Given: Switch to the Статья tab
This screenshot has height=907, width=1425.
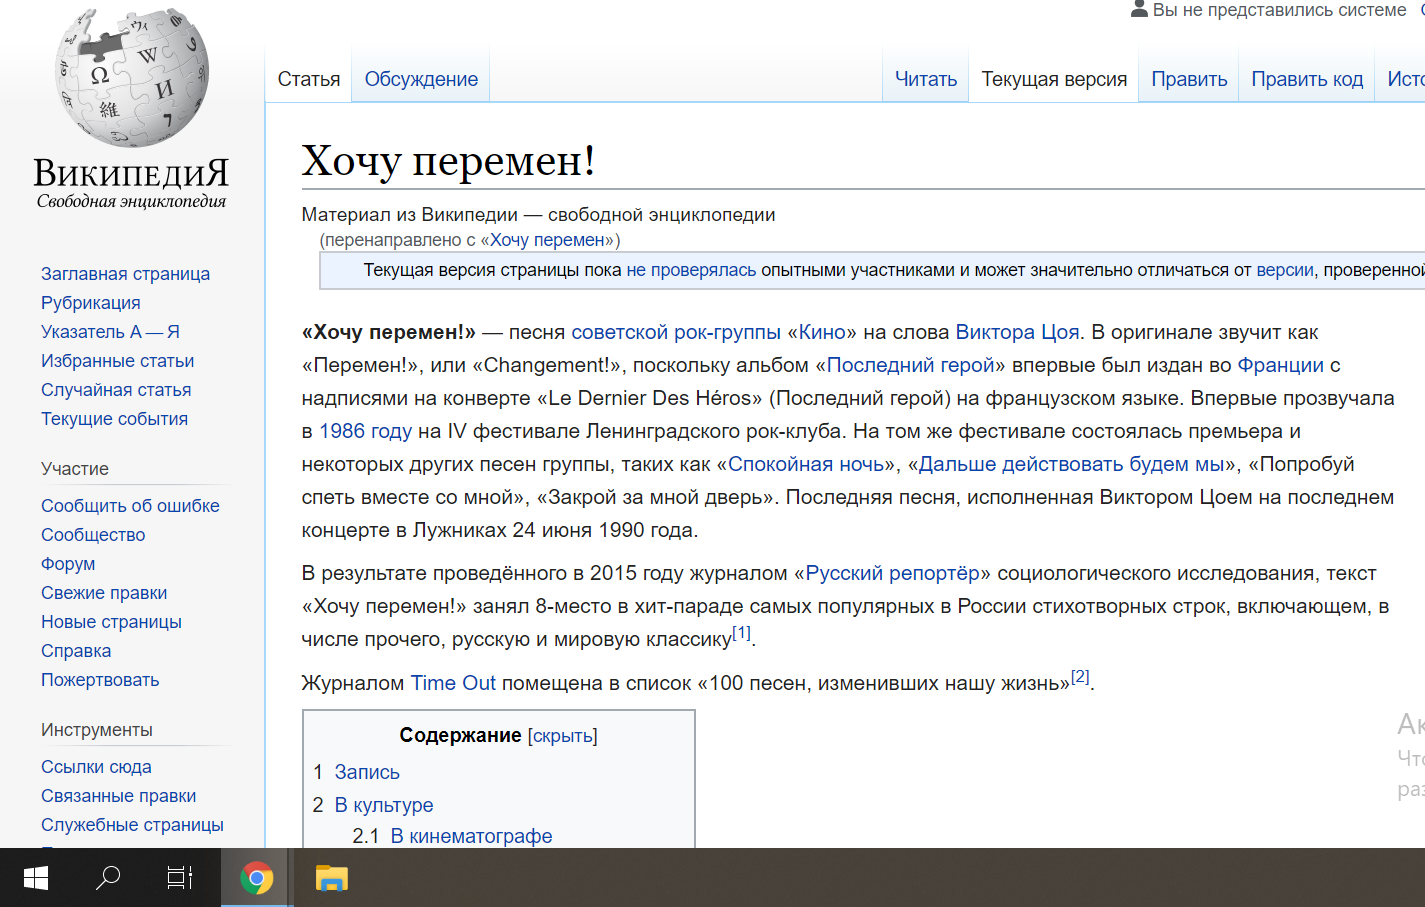Looking at the screenshot, I should [309, 79].
